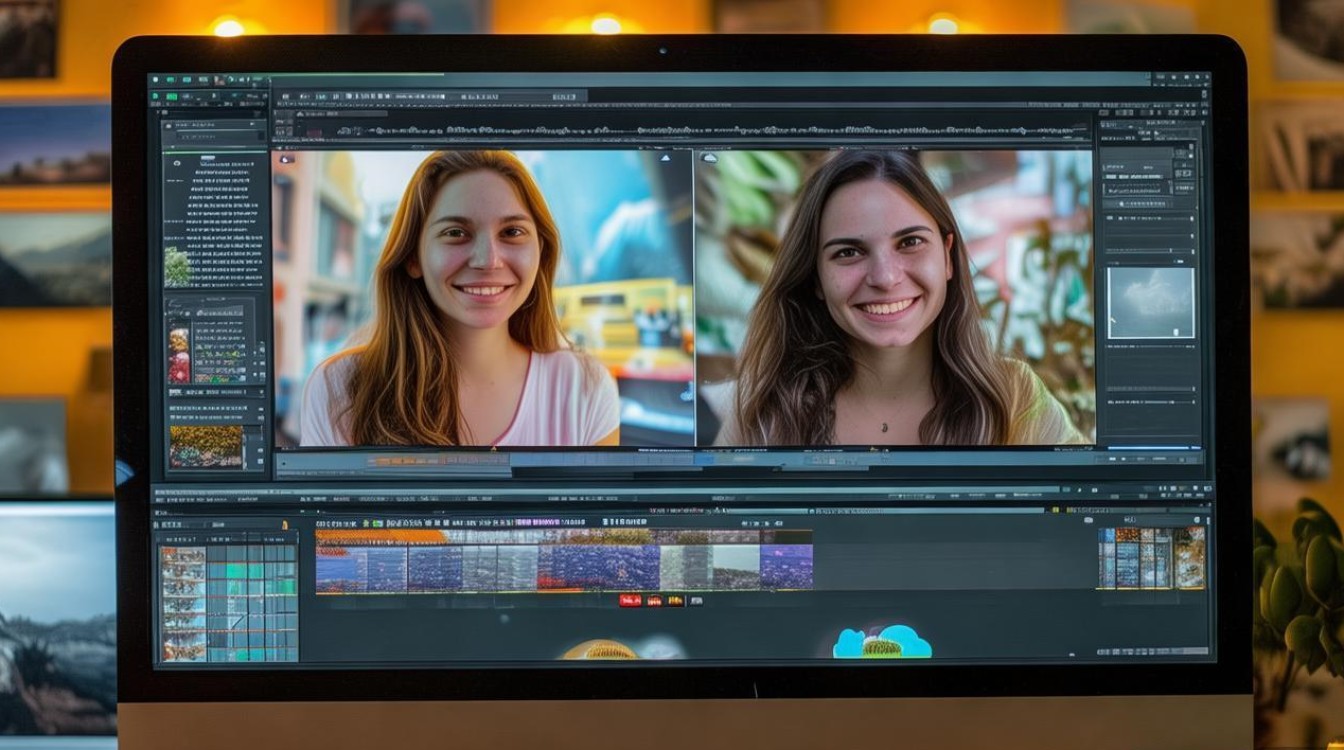Expand the white triangle at the left preview's top-right
The image size is (1344, 750).
664,158
